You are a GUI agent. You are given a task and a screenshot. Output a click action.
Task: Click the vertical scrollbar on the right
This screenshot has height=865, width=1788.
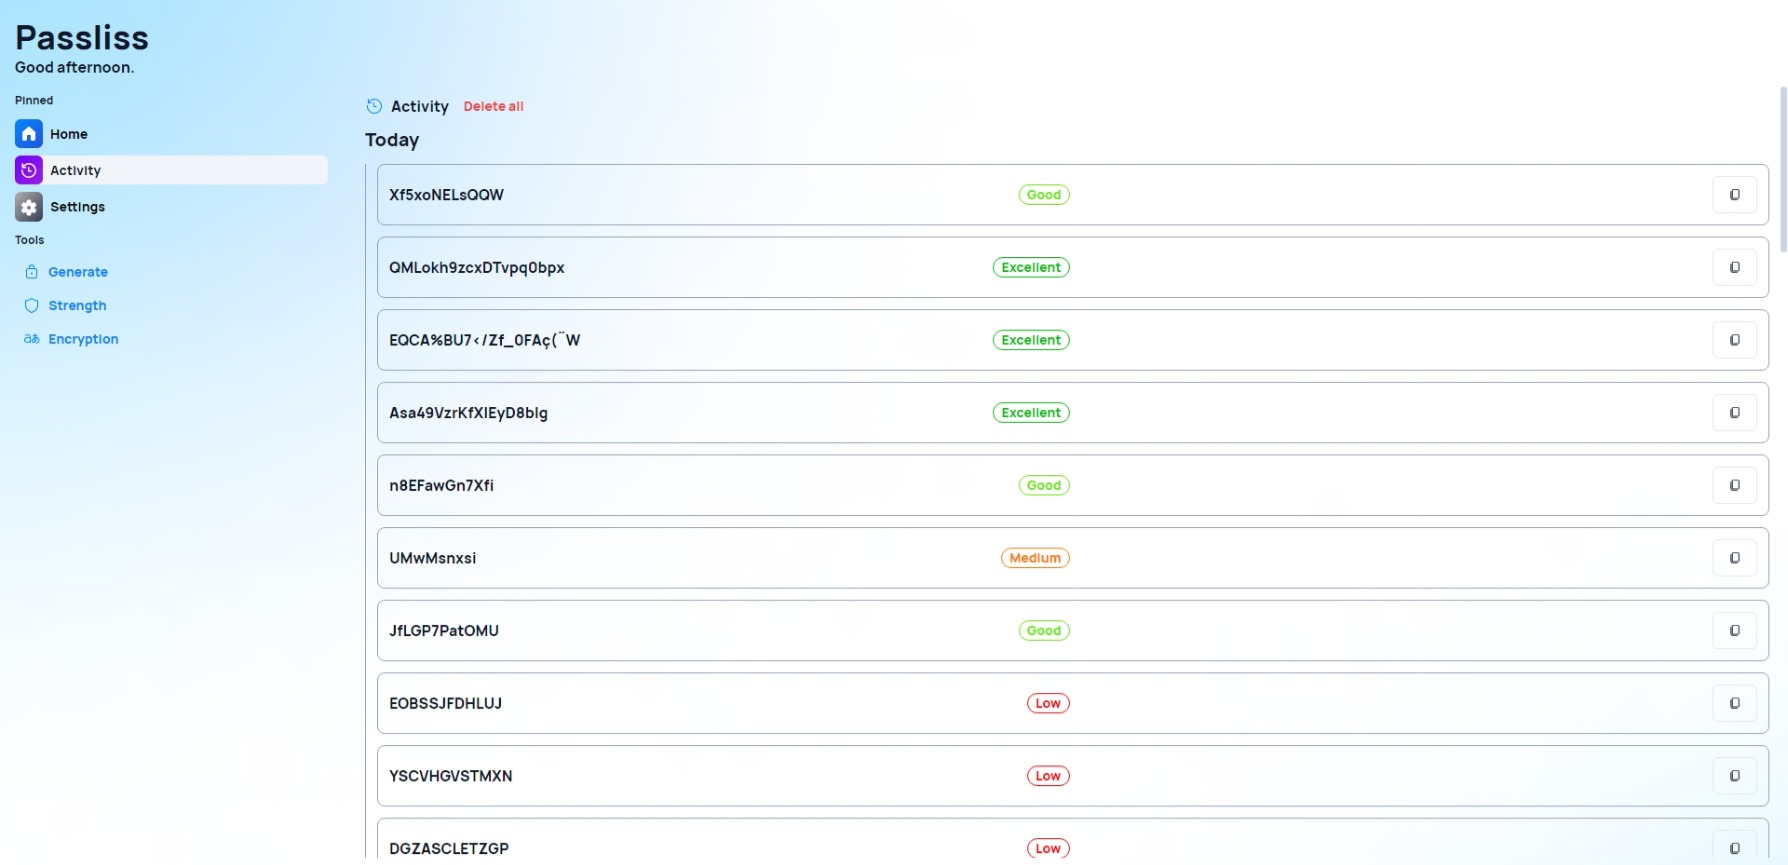pos(1783,169)
